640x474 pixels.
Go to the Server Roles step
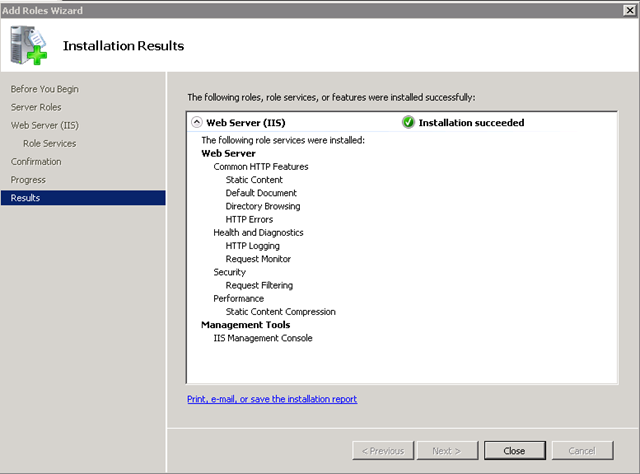click(x=36, y=107)
